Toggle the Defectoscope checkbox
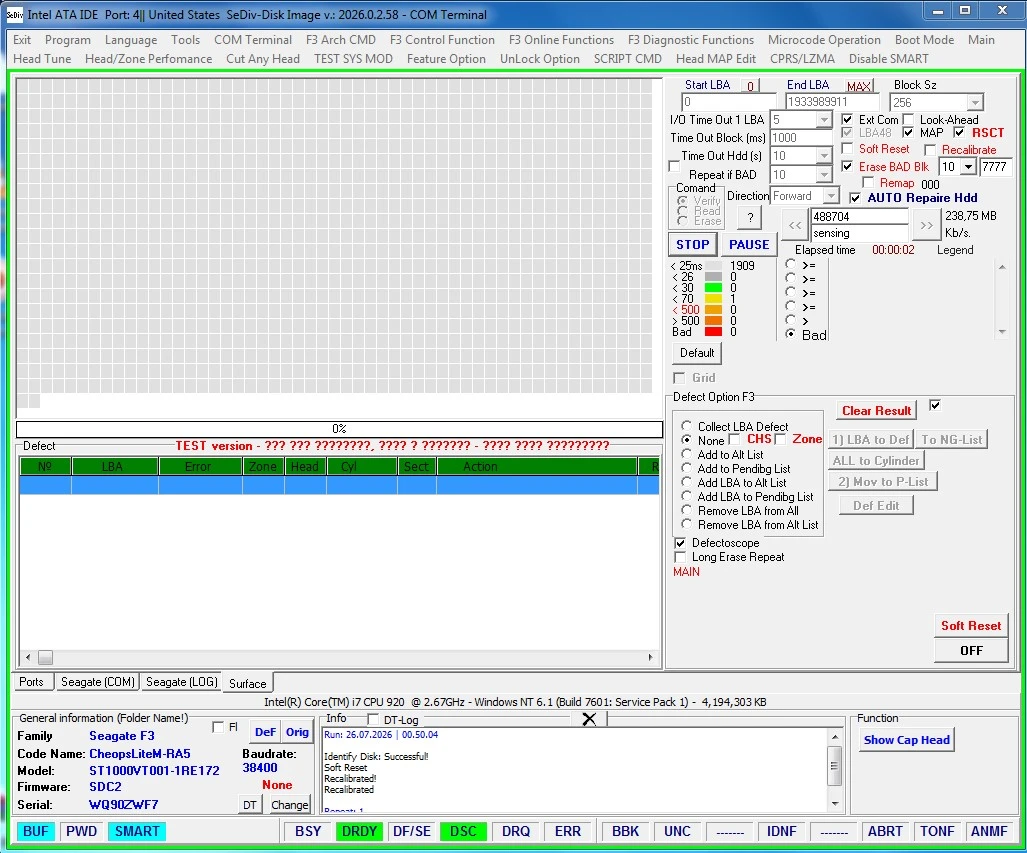Screen dimensions: 1027x853 click(x=680, y=542)
